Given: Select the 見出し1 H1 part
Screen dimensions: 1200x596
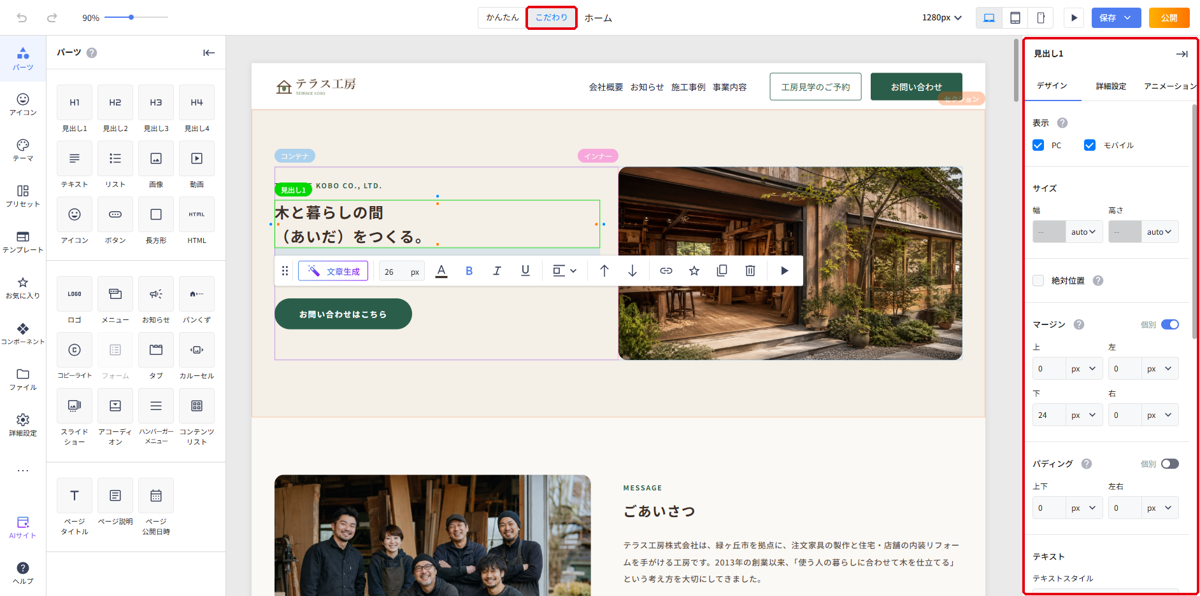Looking at the screenshot, I should point(74,110).
